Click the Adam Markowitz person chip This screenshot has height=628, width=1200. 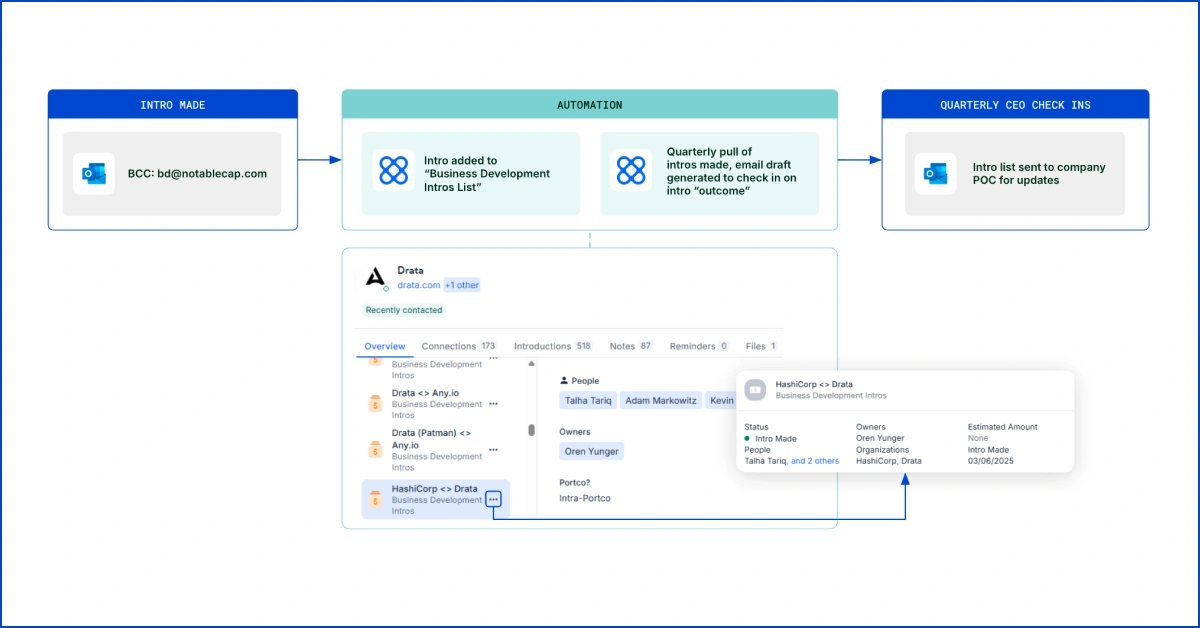click(659, 400)
